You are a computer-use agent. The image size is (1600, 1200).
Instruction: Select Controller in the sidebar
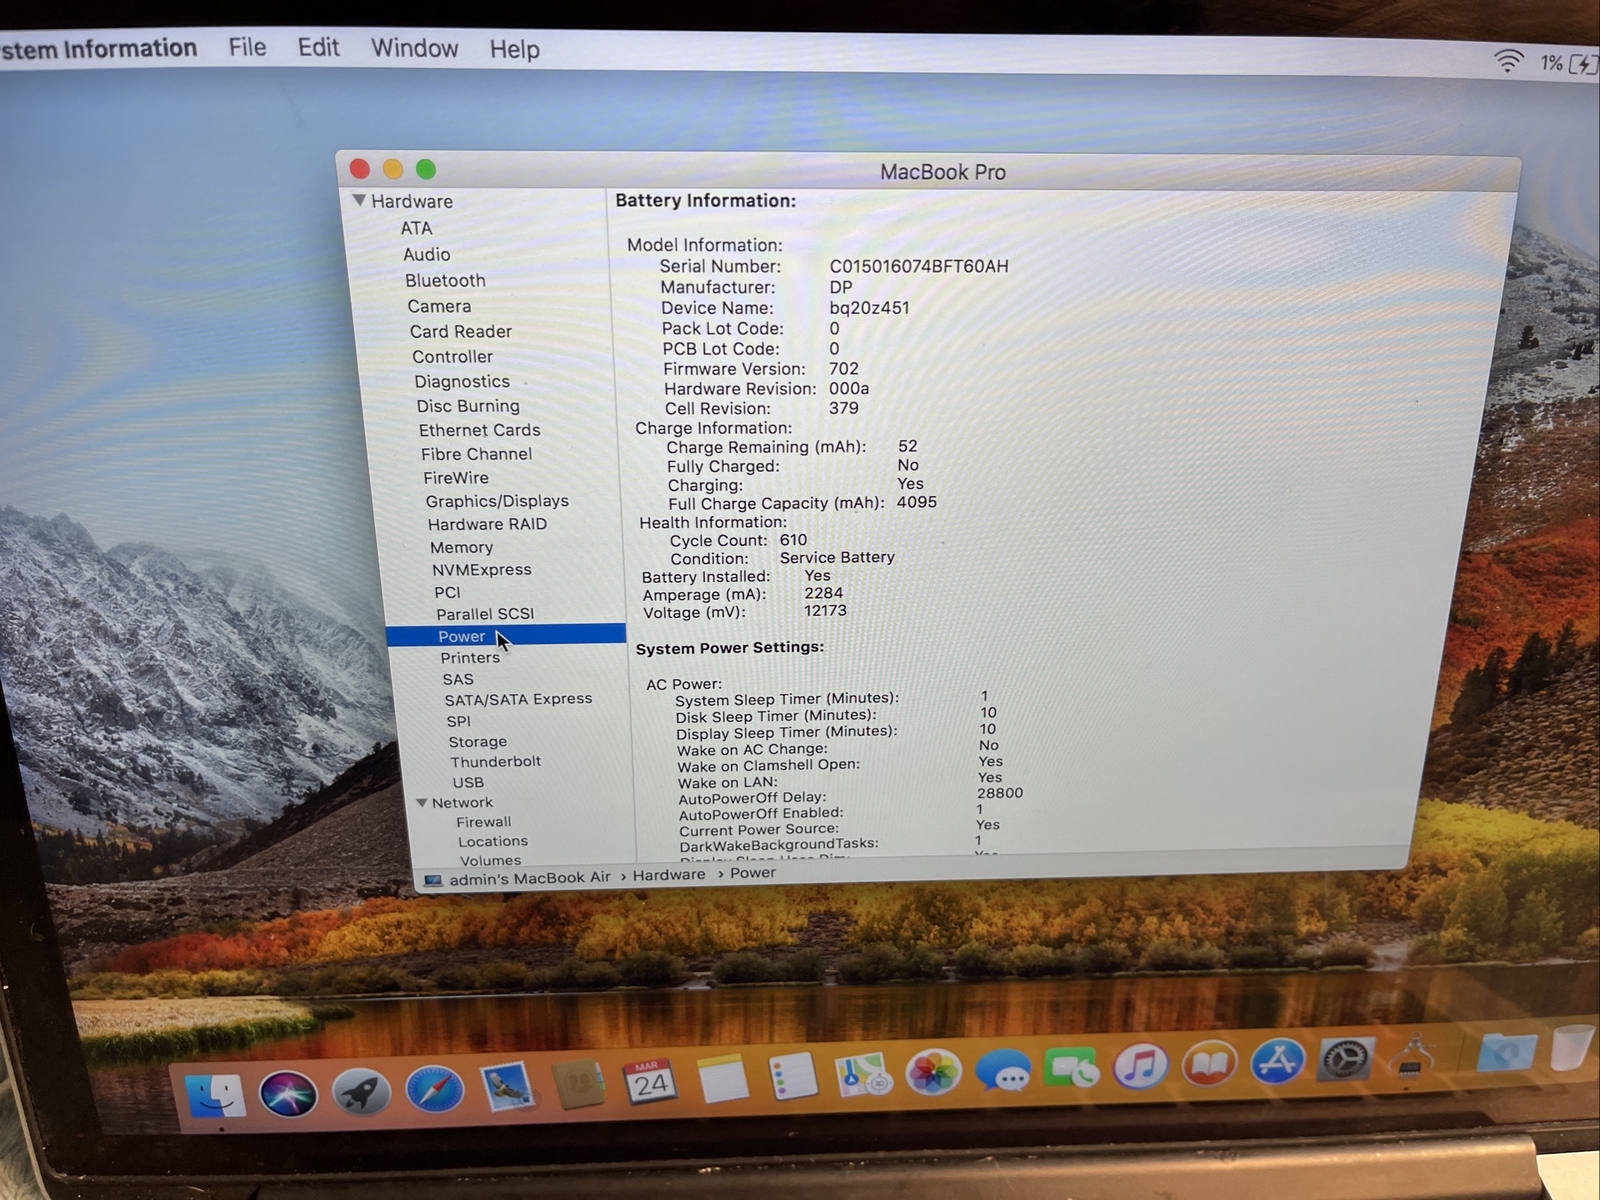click(x=452, y=356)
